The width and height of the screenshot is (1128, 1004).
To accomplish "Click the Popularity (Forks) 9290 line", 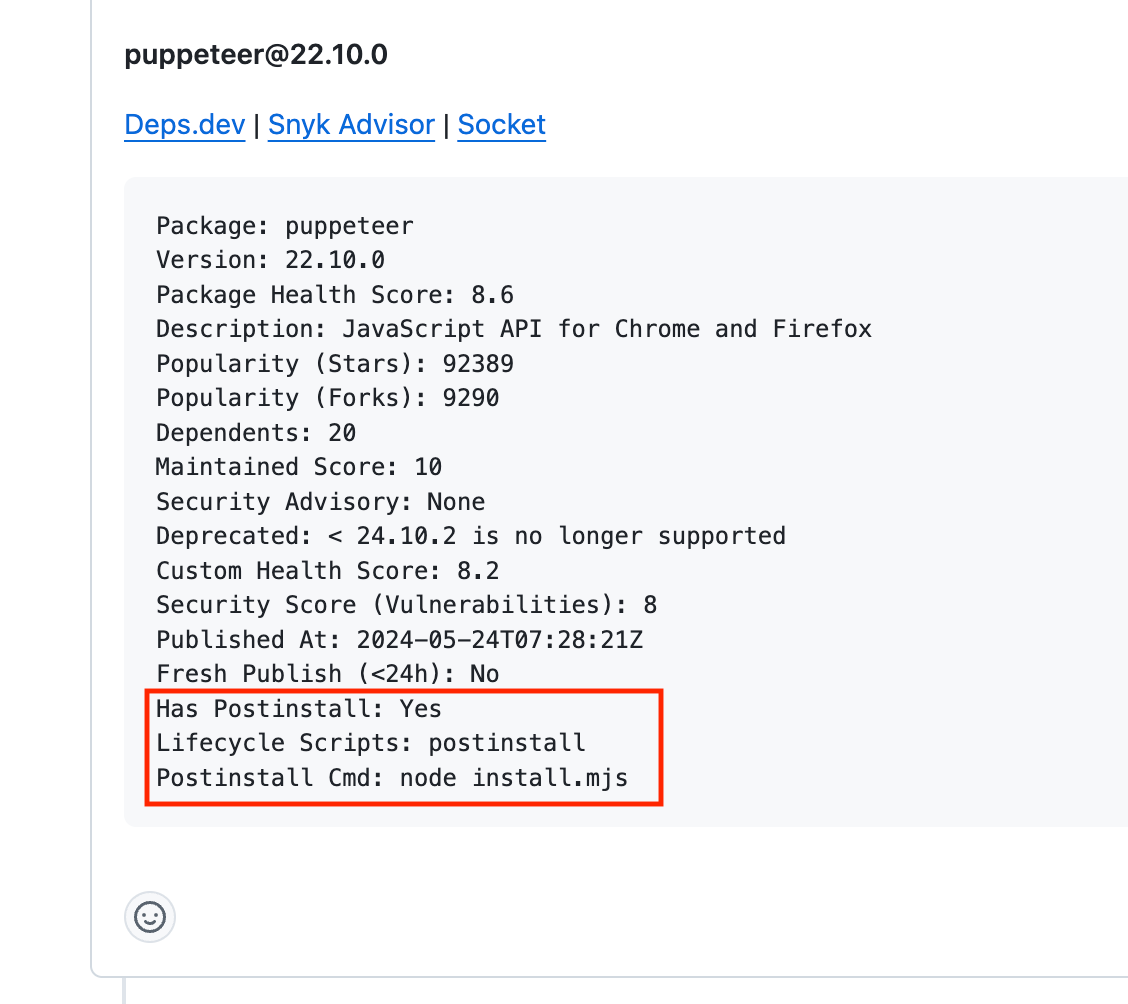I will click(x=327, y=398).
